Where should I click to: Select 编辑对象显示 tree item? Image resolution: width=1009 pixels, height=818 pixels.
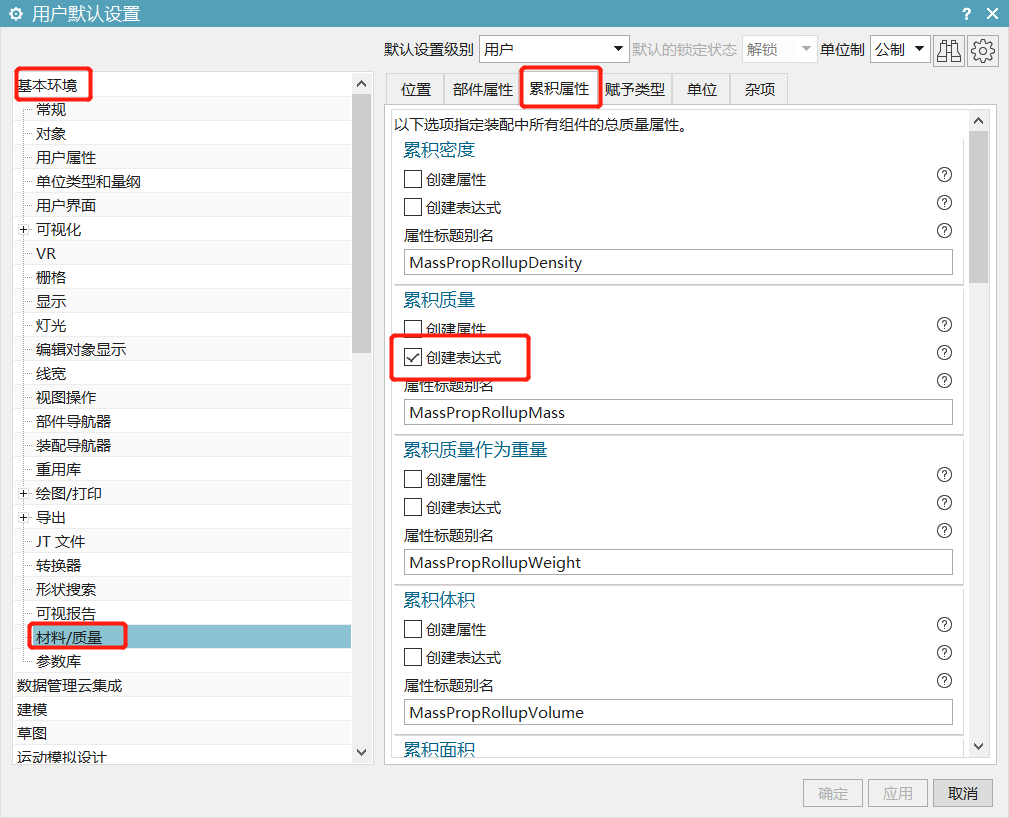[81, 349]
